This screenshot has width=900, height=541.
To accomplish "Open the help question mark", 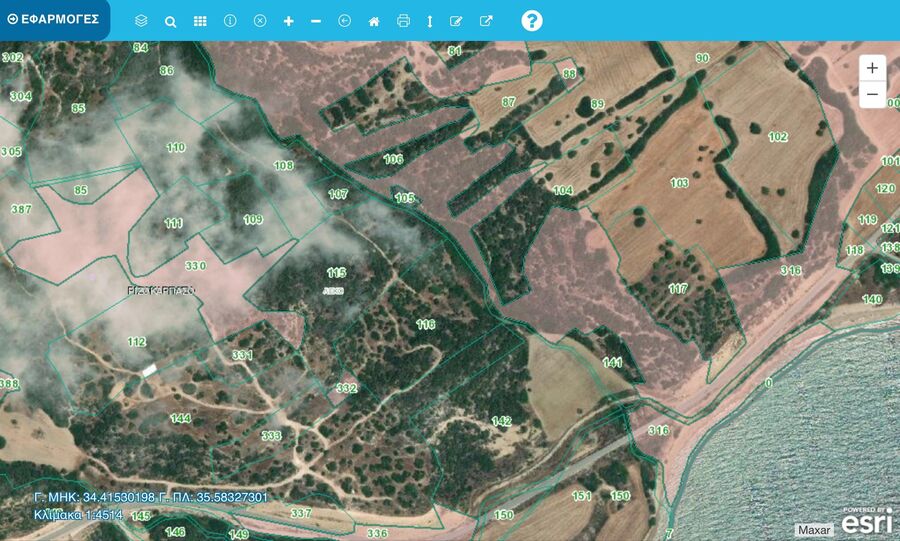I will (x=532, y=21).
